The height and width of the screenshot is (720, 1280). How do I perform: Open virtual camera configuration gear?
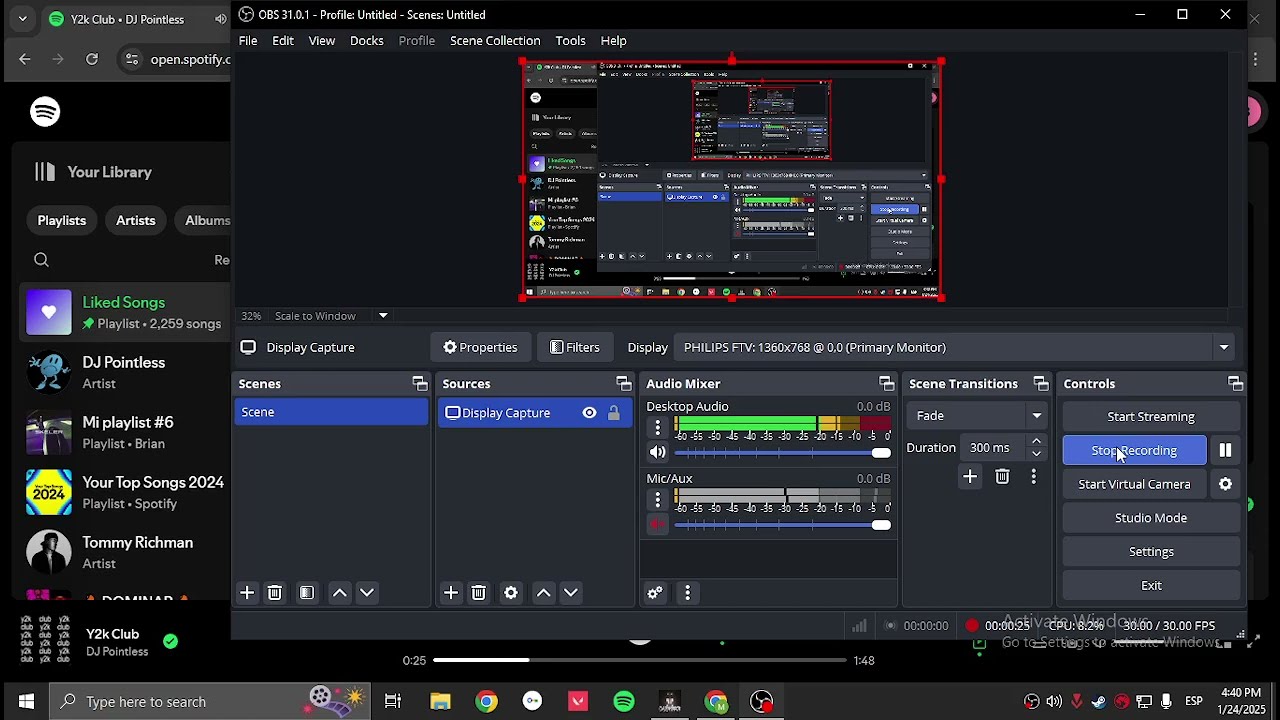point(1225,484)
